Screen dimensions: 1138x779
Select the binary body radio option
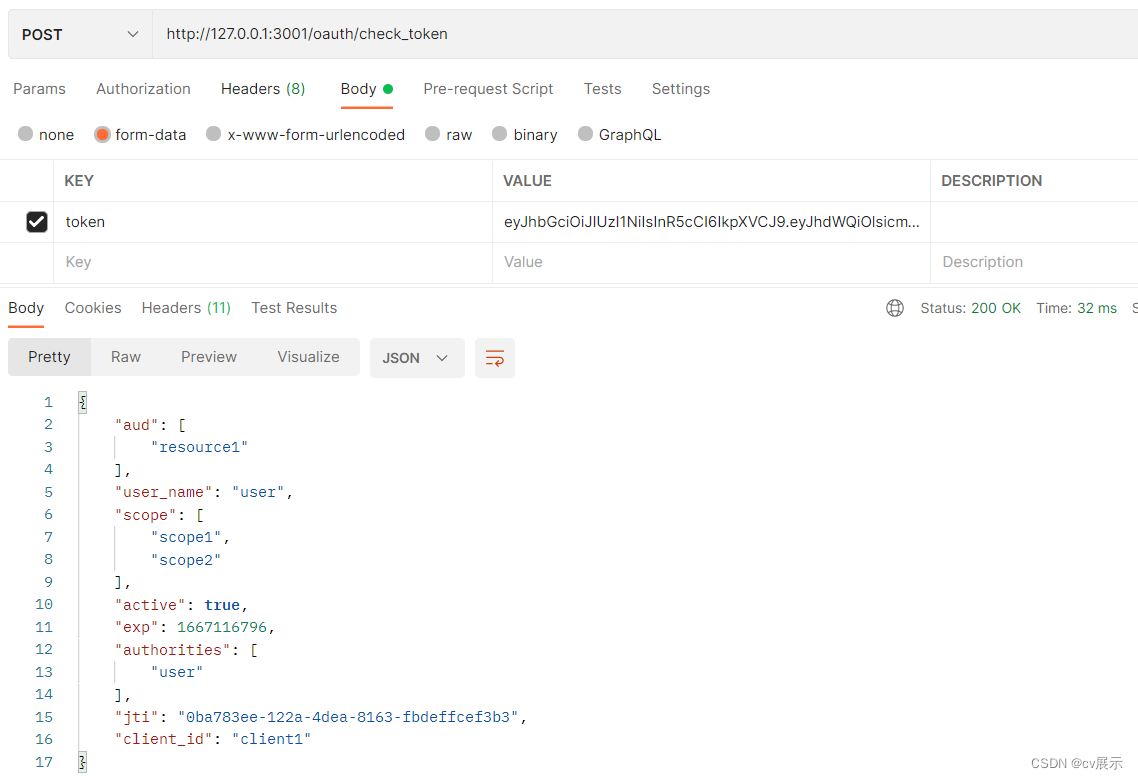500,134
